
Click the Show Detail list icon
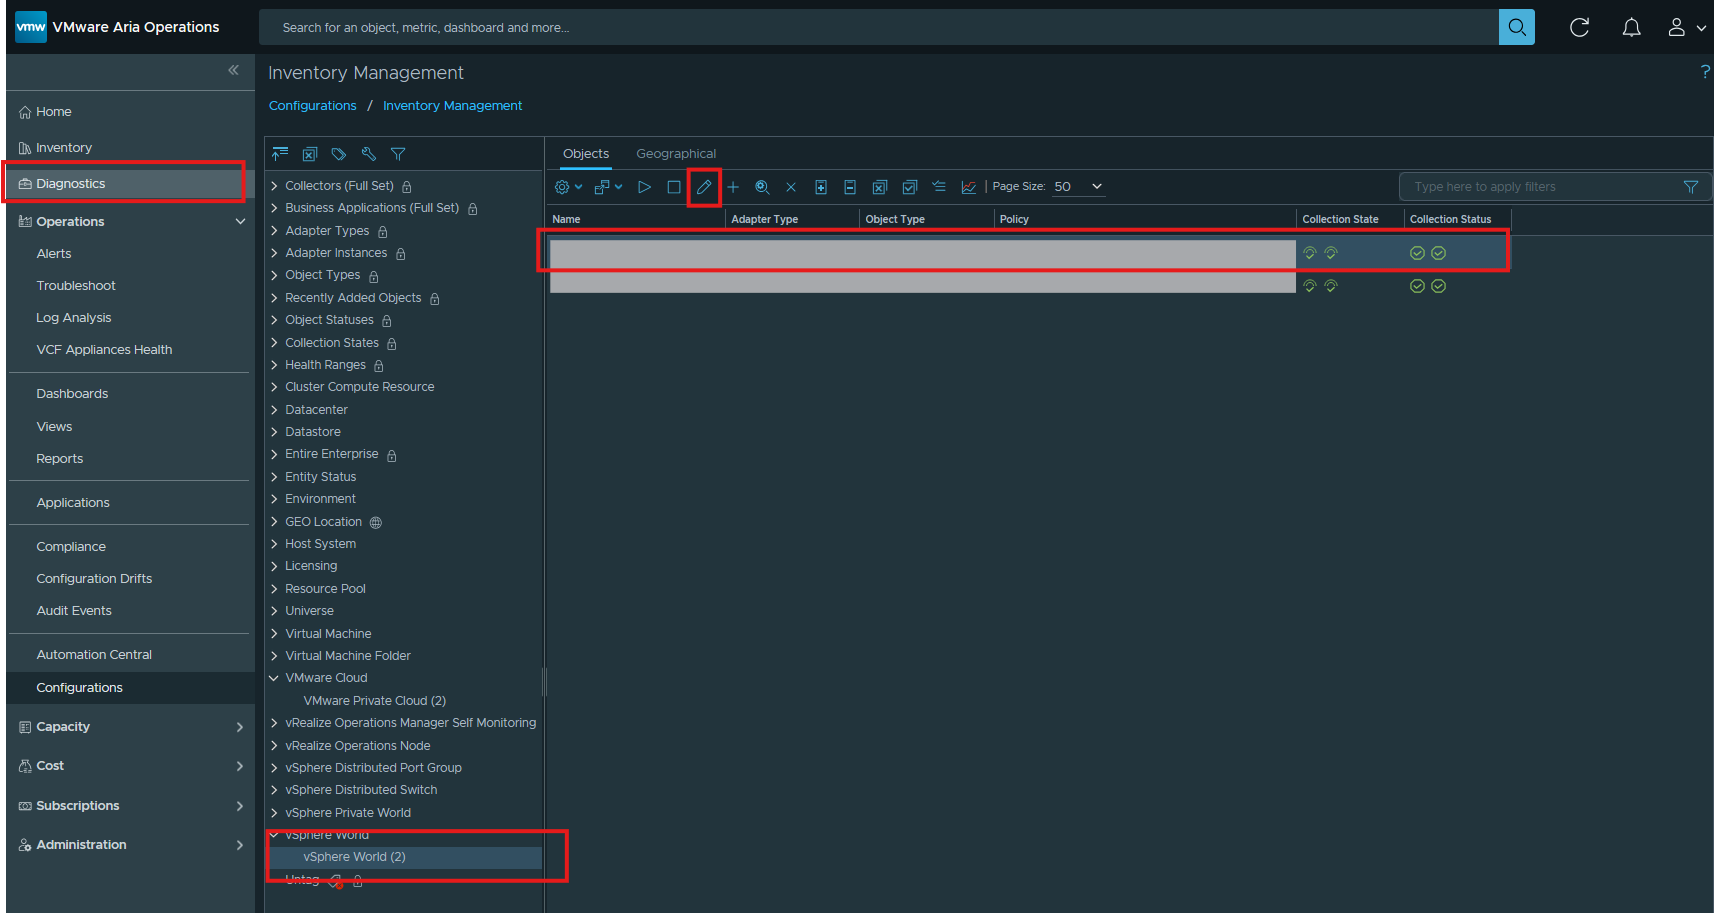click(939, 187)
